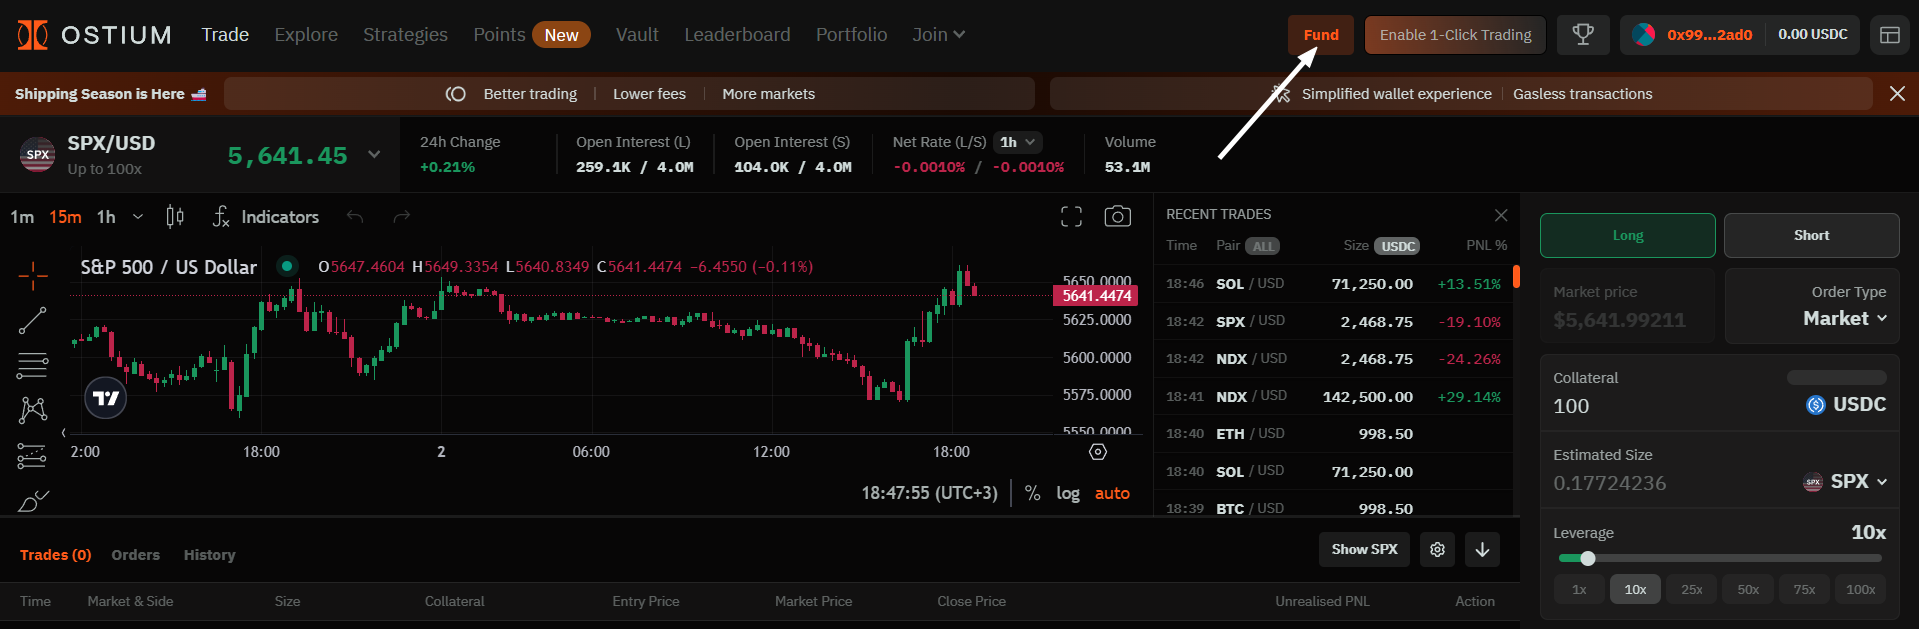Select the trend line drawing tool
This screenshot has height=629, width=1919.
pos(32,320)
